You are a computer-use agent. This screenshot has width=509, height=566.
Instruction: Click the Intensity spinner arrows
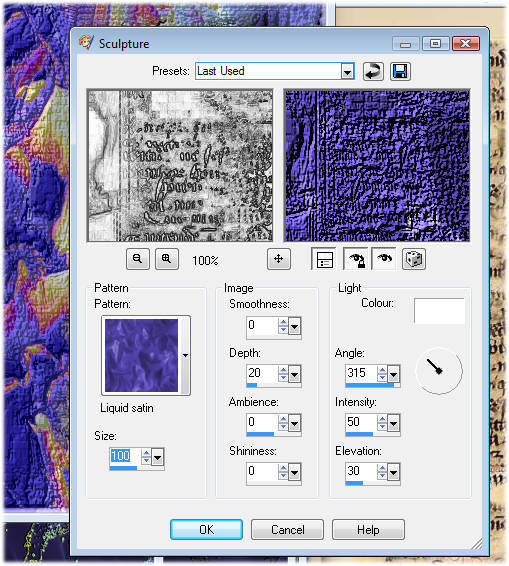382,423
